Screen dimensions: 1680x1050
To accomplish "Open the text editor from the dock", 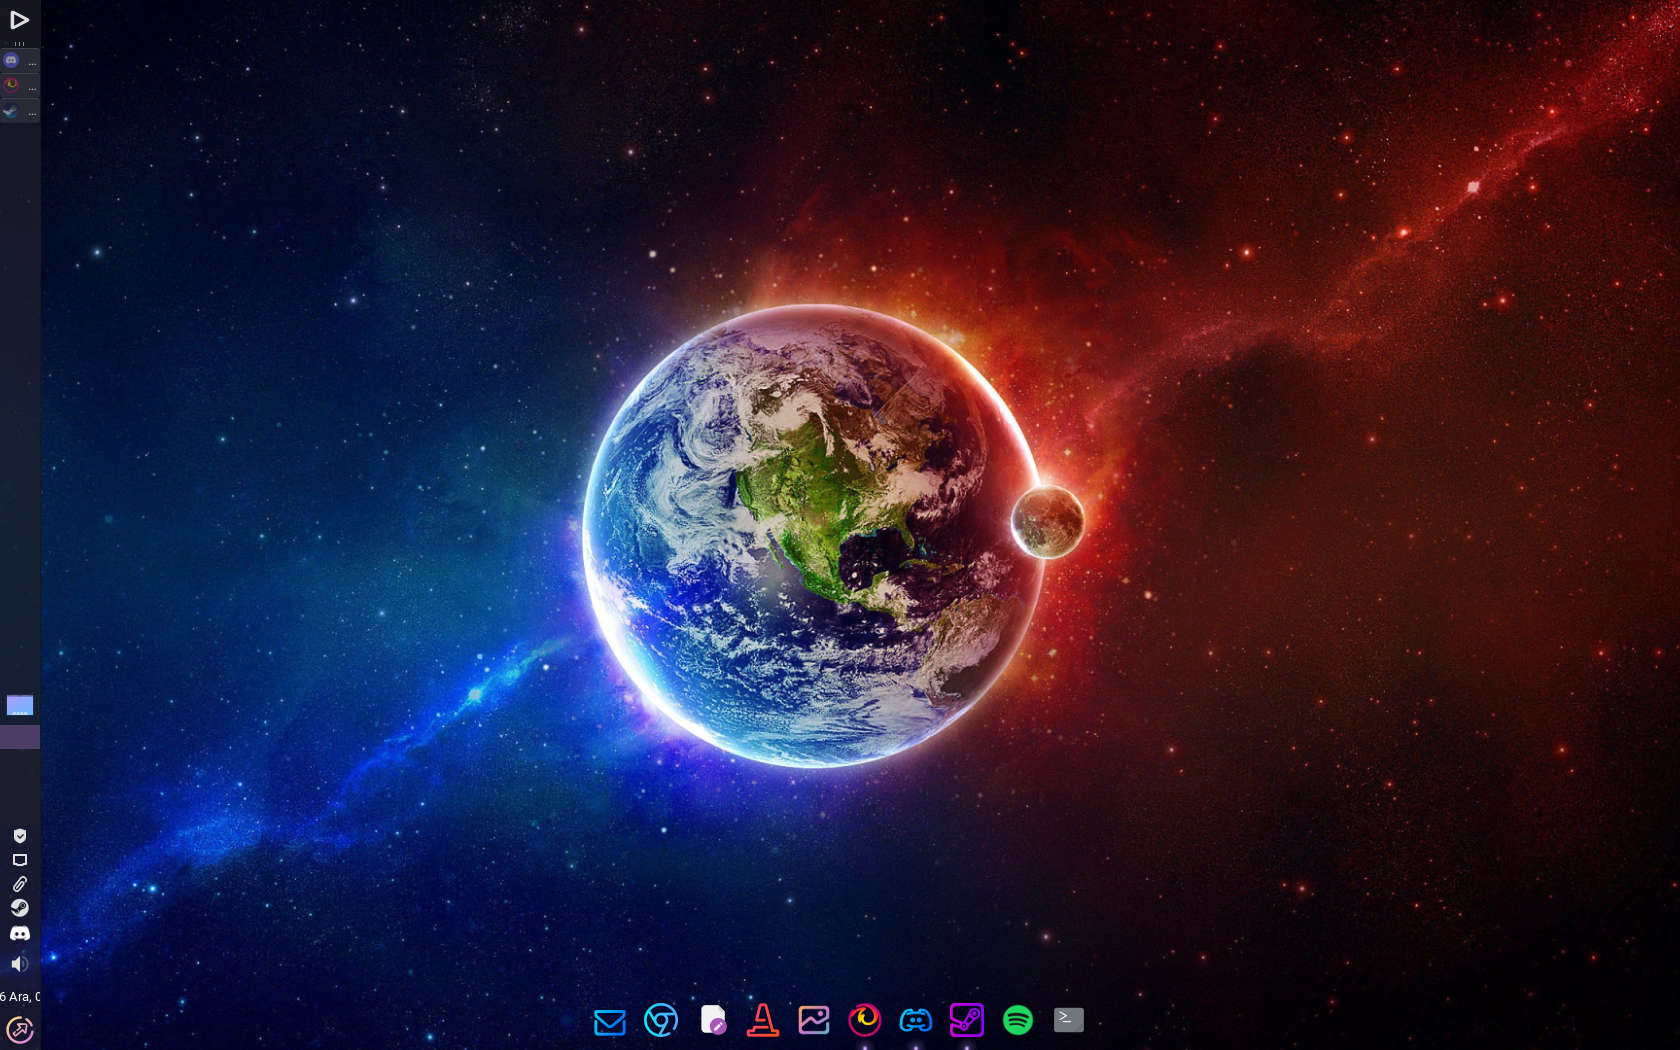I will (x=713, y=1021).
